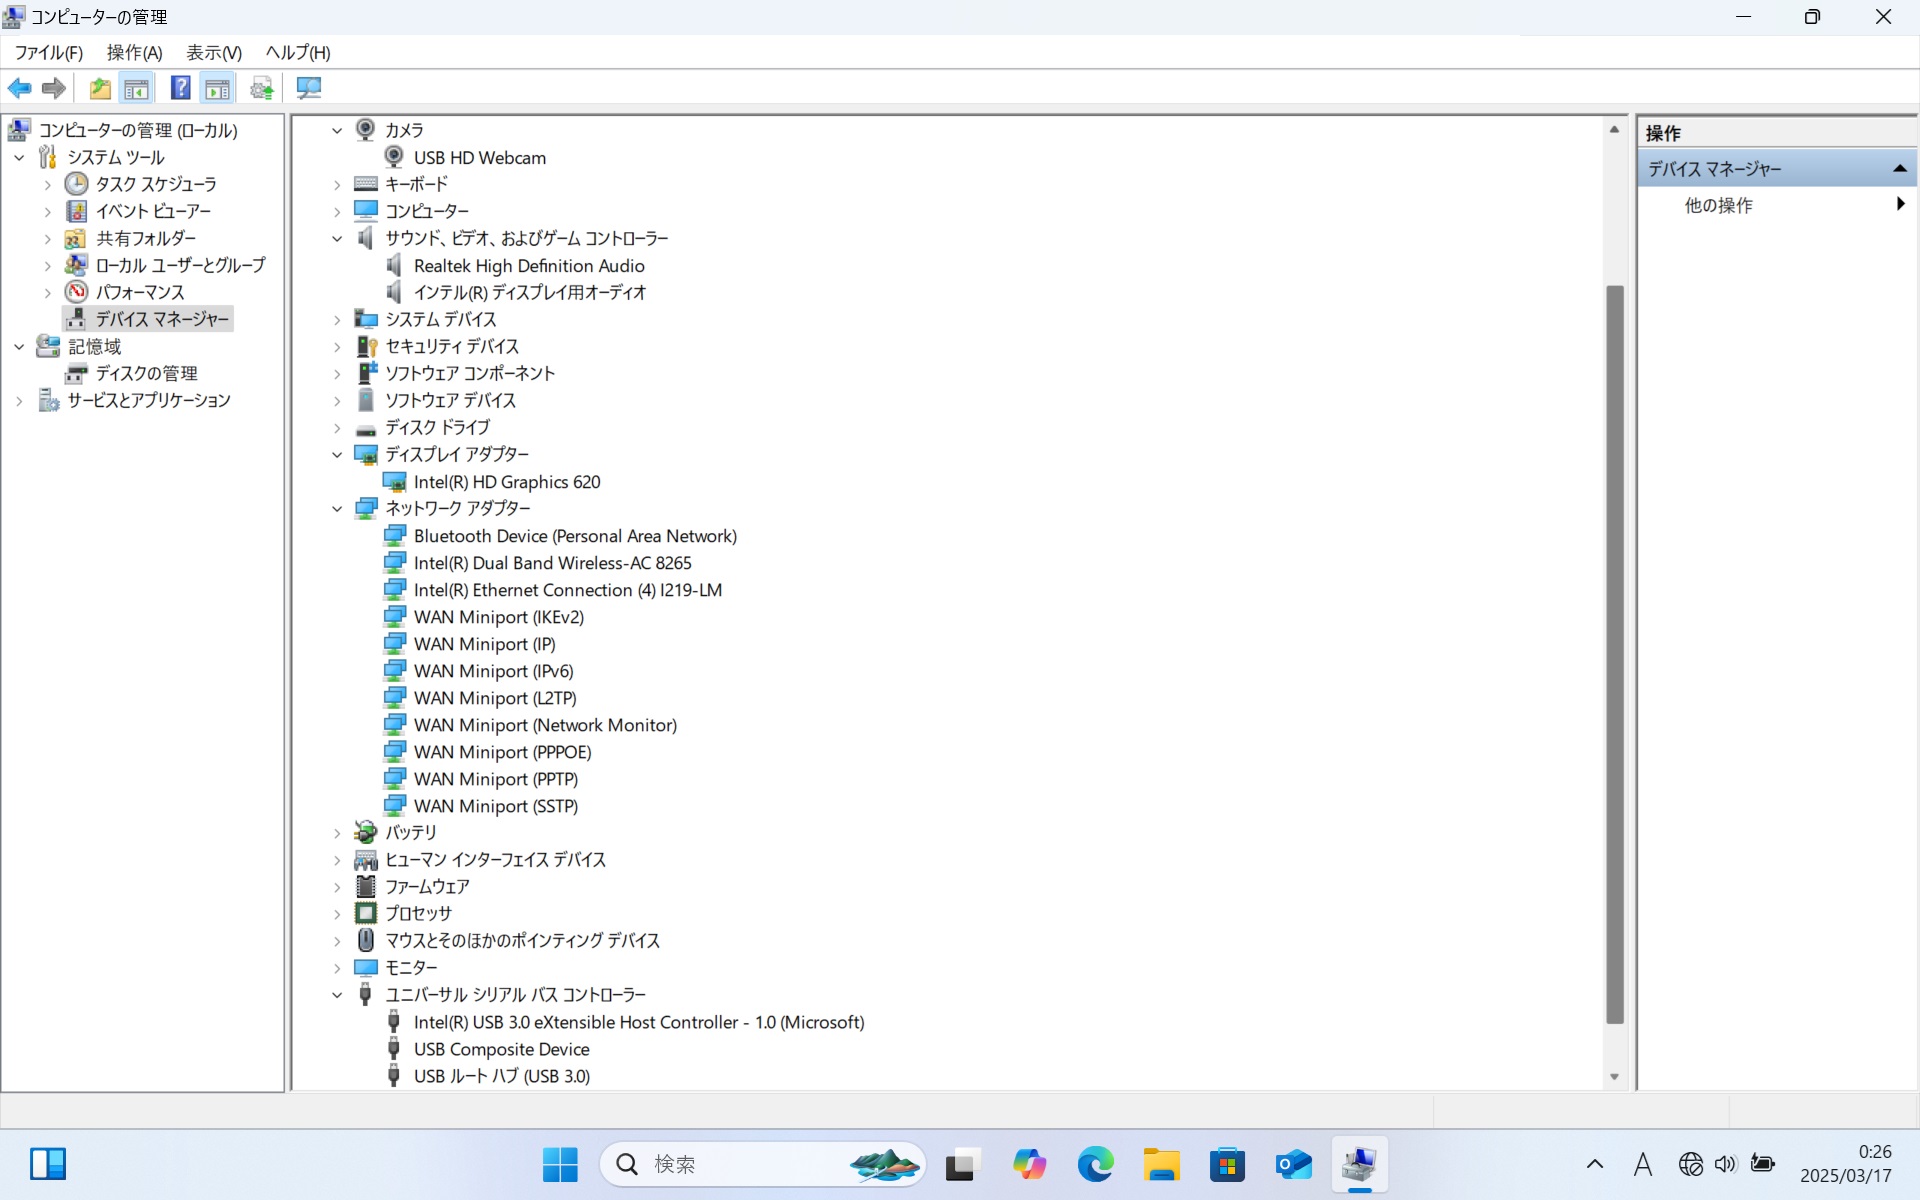This screenshot has height=1200, width=1920.
Task: Open Copilot from the taskbar
Action: click(x=1028, y=1164)
